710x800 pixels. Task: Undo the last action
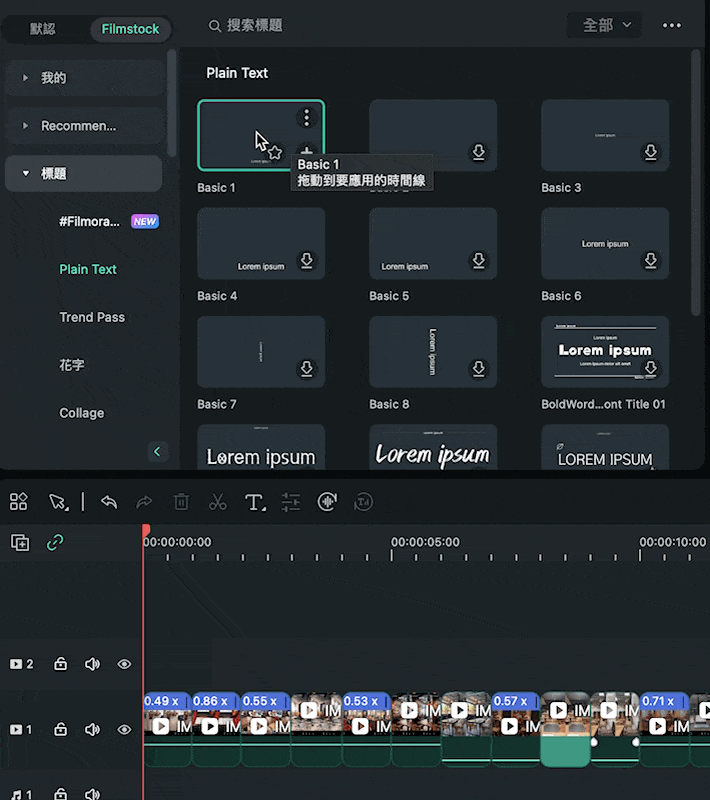109,502
